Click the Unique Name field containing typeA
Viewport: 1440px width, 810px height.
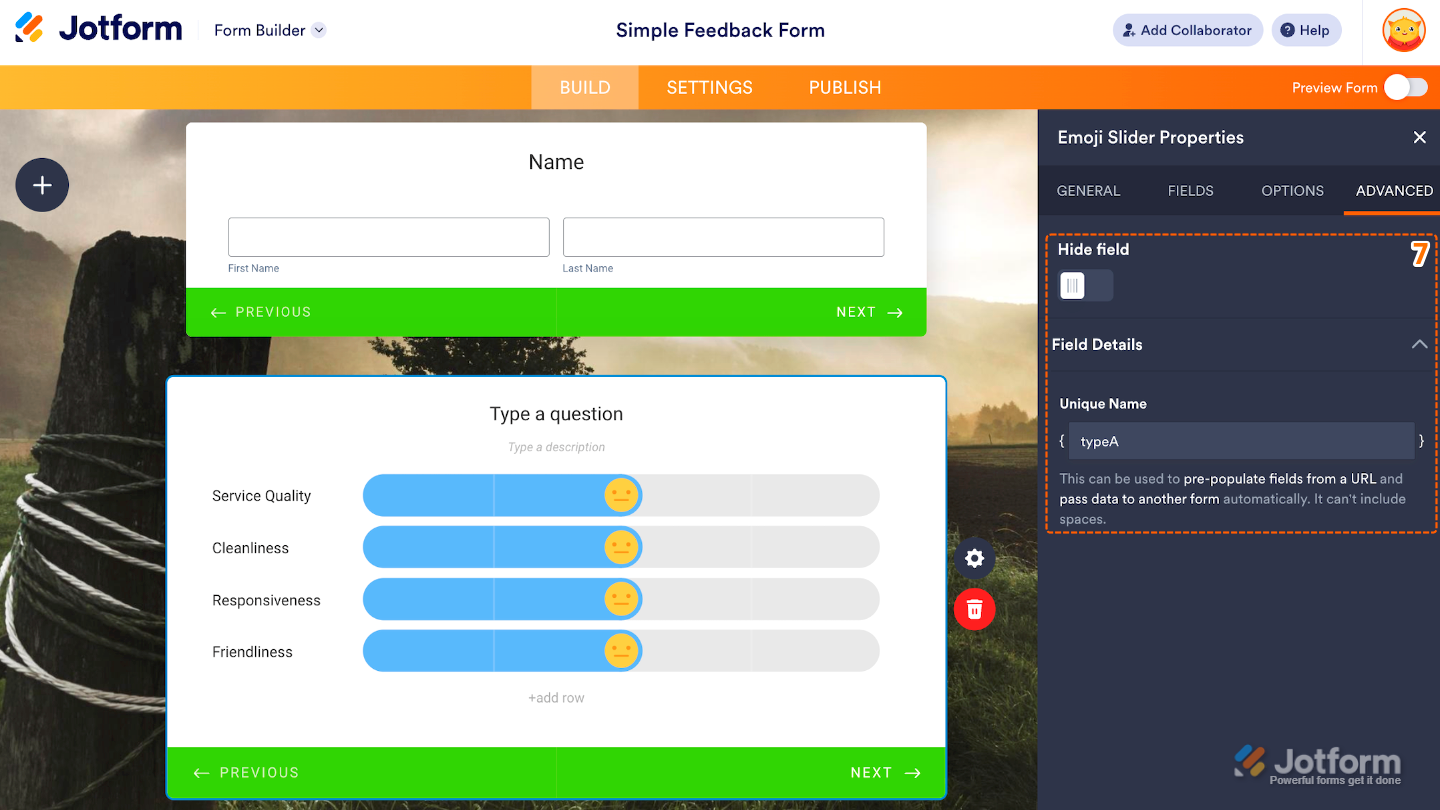tap(1241, 441)
